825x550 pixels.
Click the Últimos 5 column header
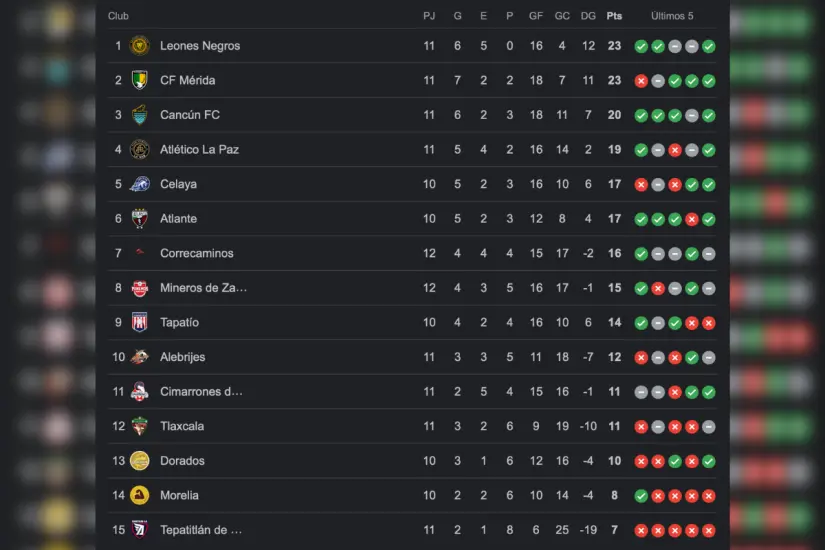[x=672, y=16]
